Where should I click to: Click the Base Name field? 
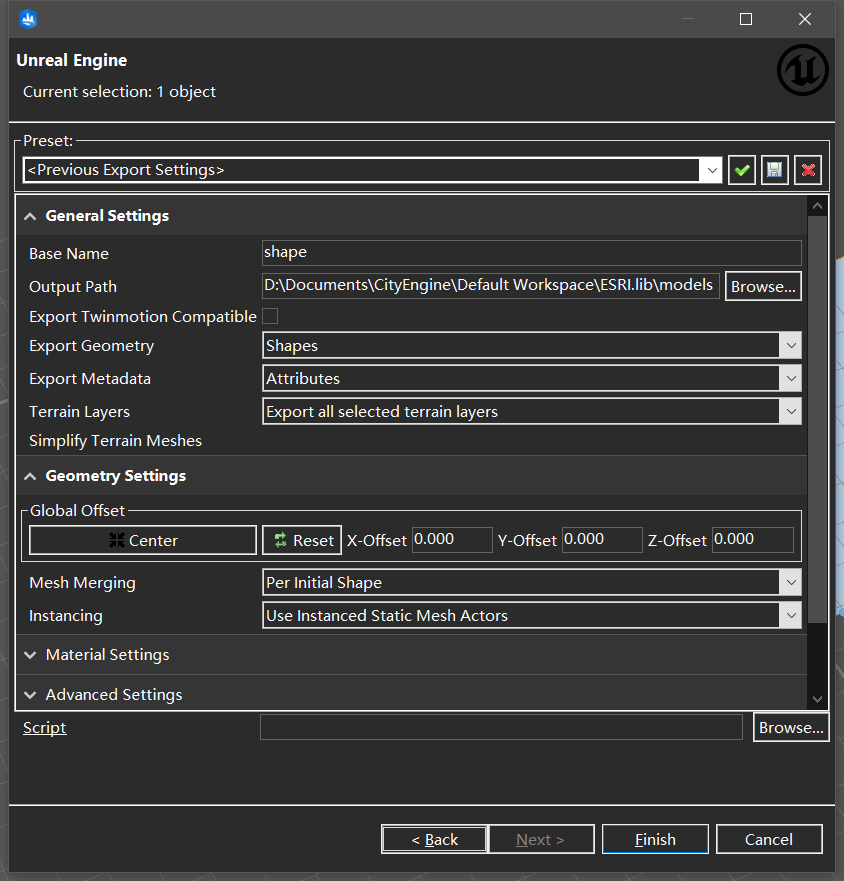532,252
